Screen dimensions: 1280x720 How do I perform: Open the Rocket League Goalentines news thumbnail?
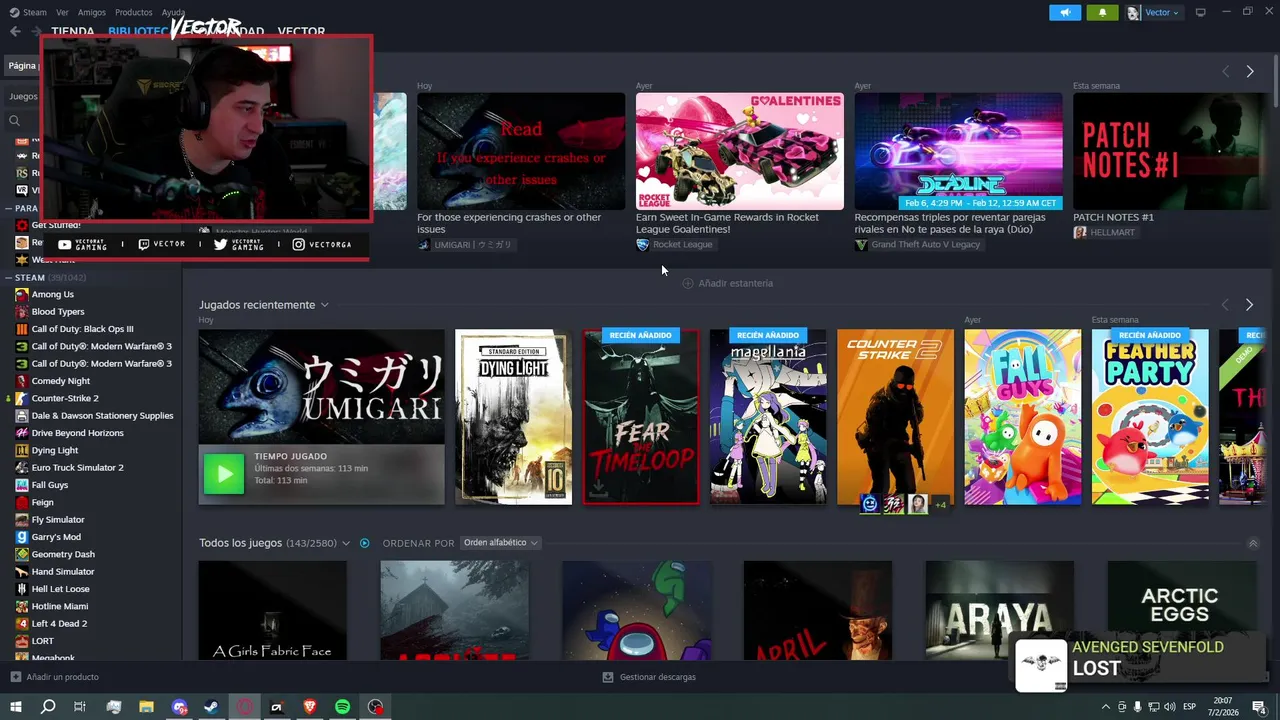pyautogui.click(x=740, y=151)
